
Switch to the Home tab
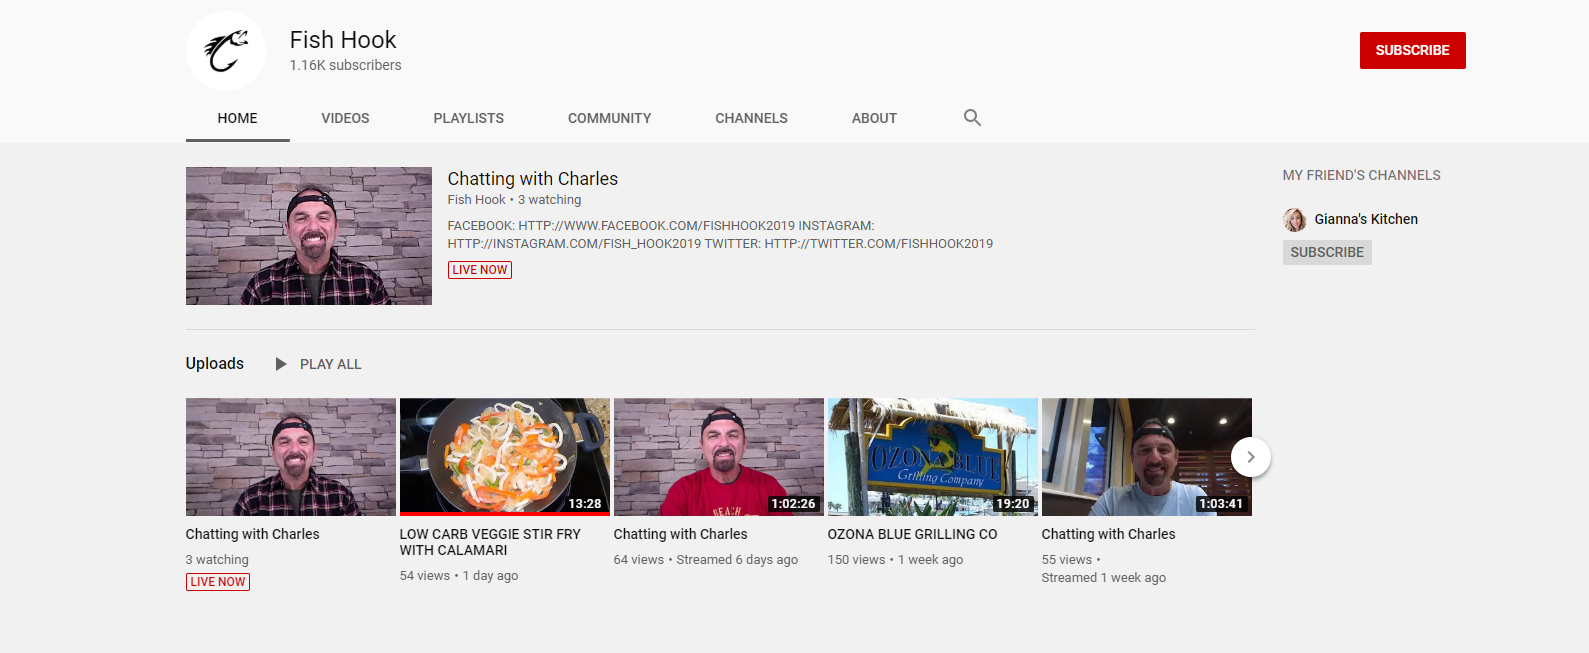tap(238, 118)
